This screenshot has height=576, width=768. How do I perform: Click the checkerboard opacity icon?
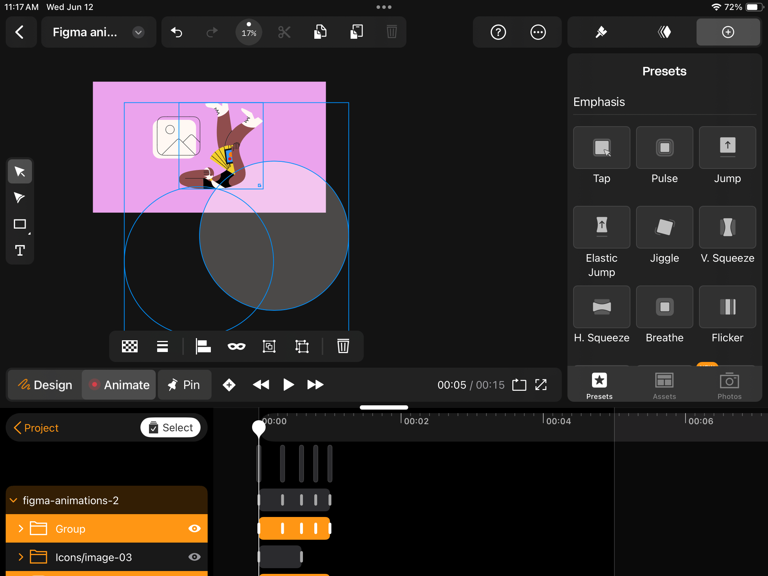[130, 346]
